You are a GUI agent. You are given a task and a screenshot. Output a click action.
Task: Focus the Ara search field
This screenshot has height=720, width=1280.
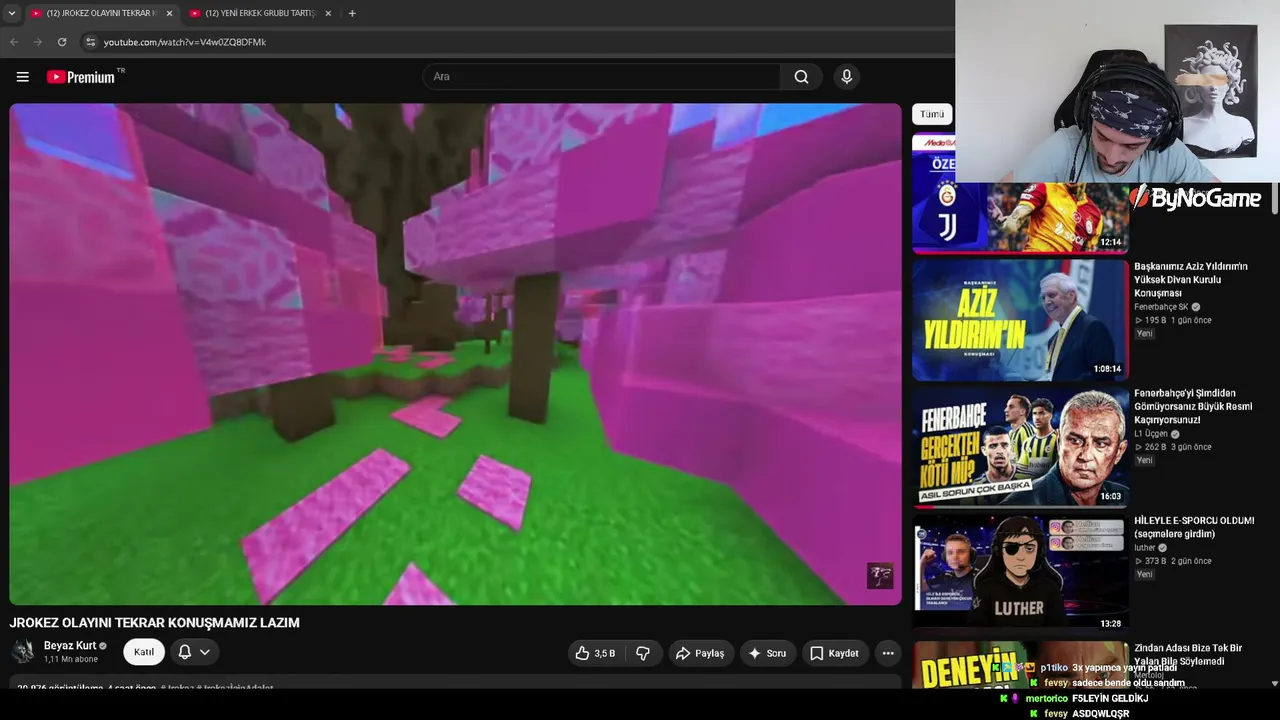point(602,77)
